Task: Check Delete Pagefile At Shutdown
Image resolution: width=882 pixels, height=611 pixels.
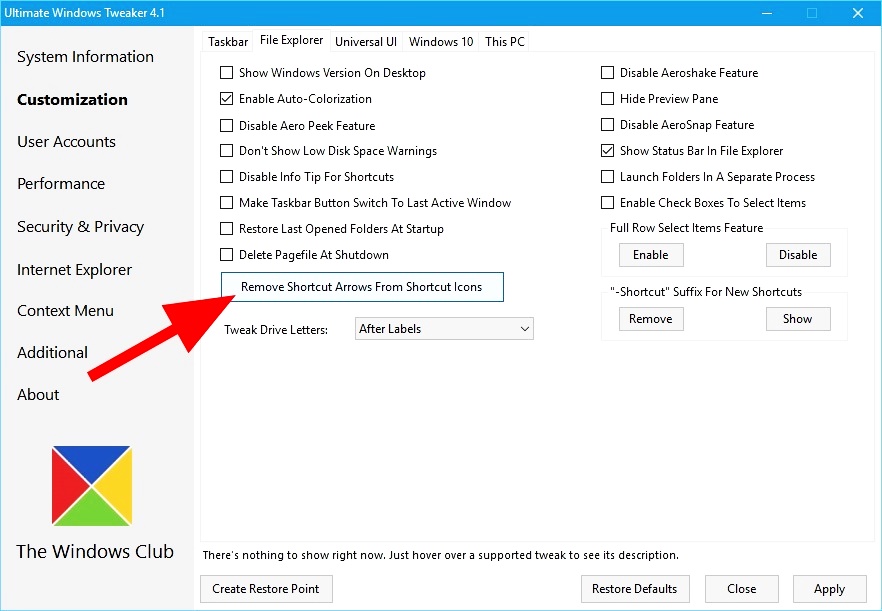Action: point(226,254)
